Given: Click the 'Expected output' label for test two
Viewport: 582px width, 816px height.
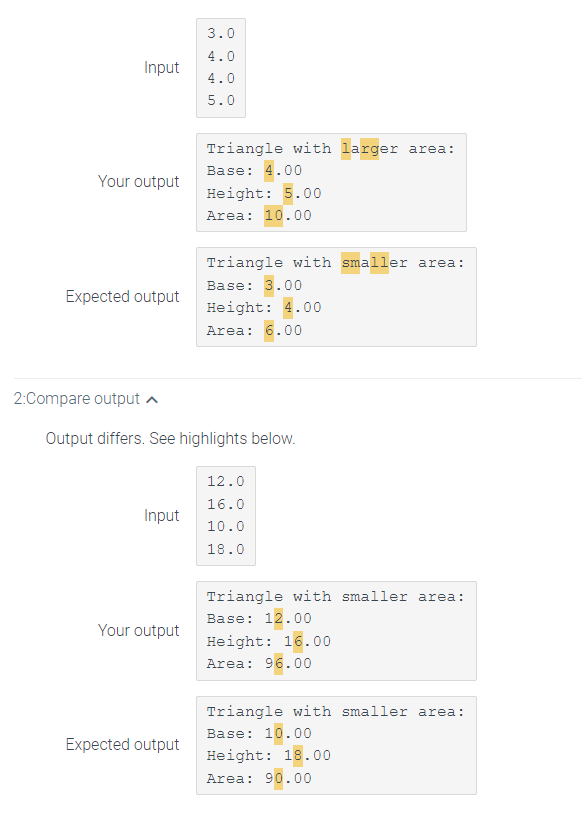Looking at the screenshot, I should coord(122,744).
